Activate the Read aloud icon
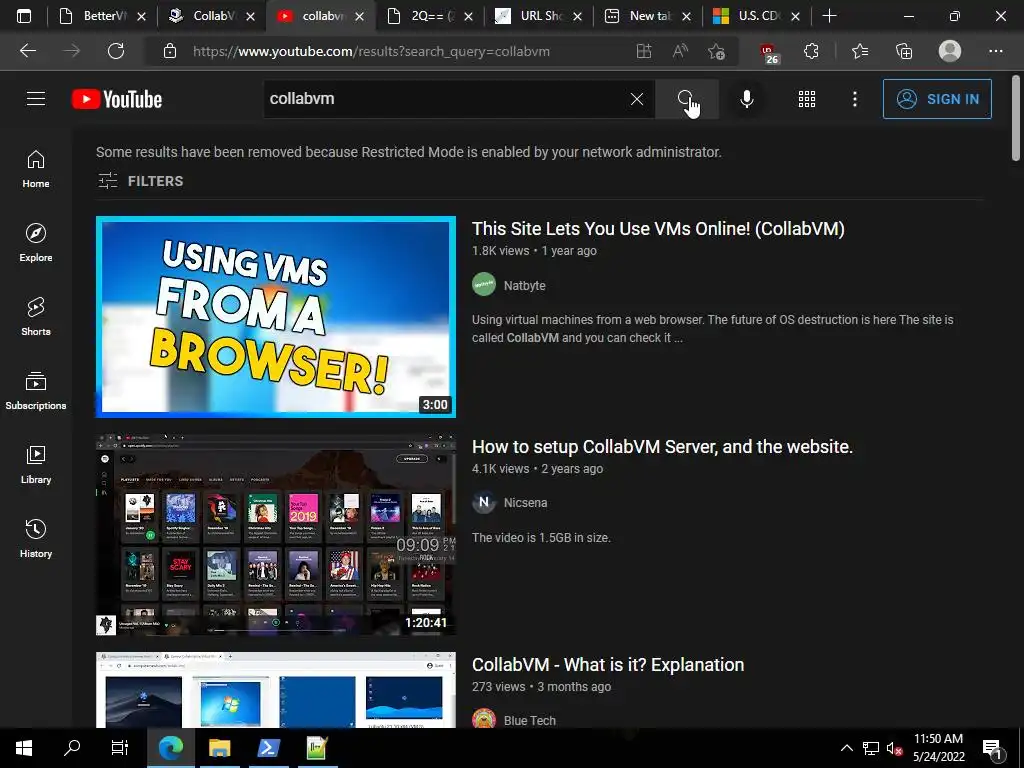The height and width of the screenshot is (768, 1024). tap(680, 51)
